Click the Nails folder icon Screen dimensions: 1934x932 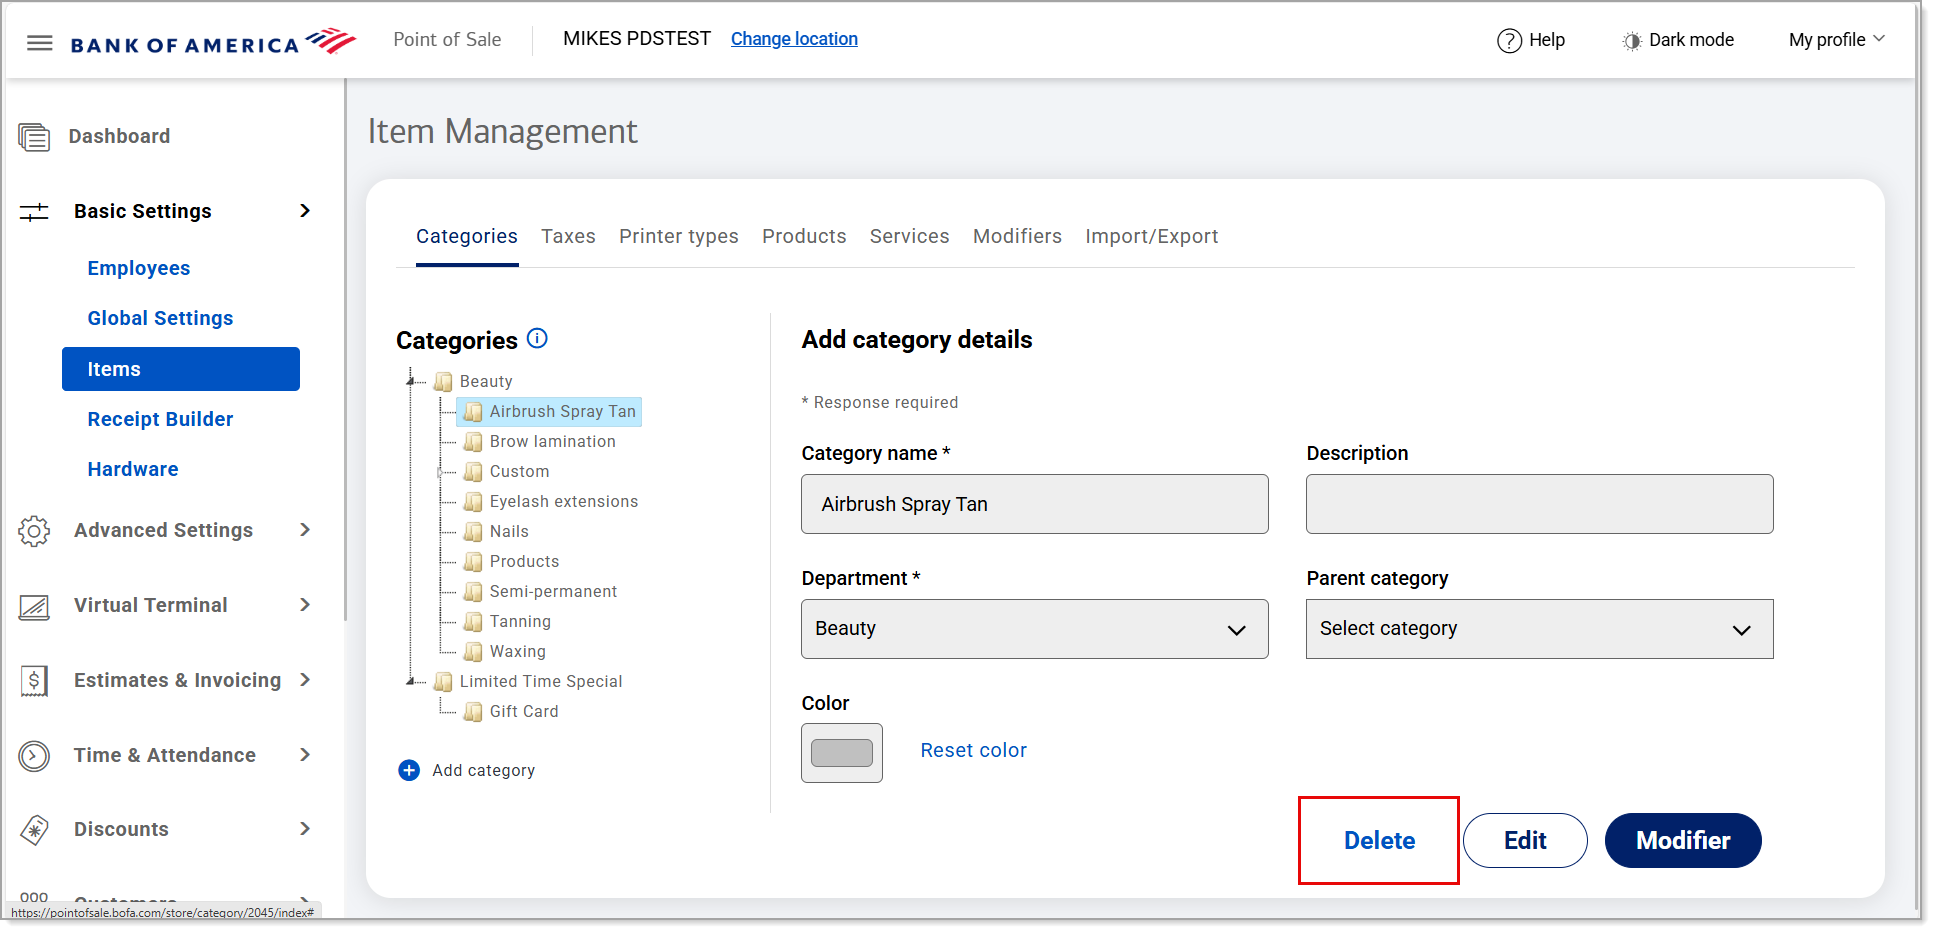pyautogui.click(x=473, y=532)
